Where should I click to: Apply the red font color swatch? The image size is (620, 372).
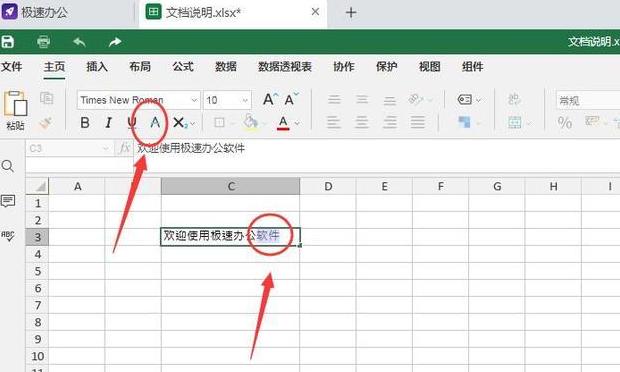point(283,123)
